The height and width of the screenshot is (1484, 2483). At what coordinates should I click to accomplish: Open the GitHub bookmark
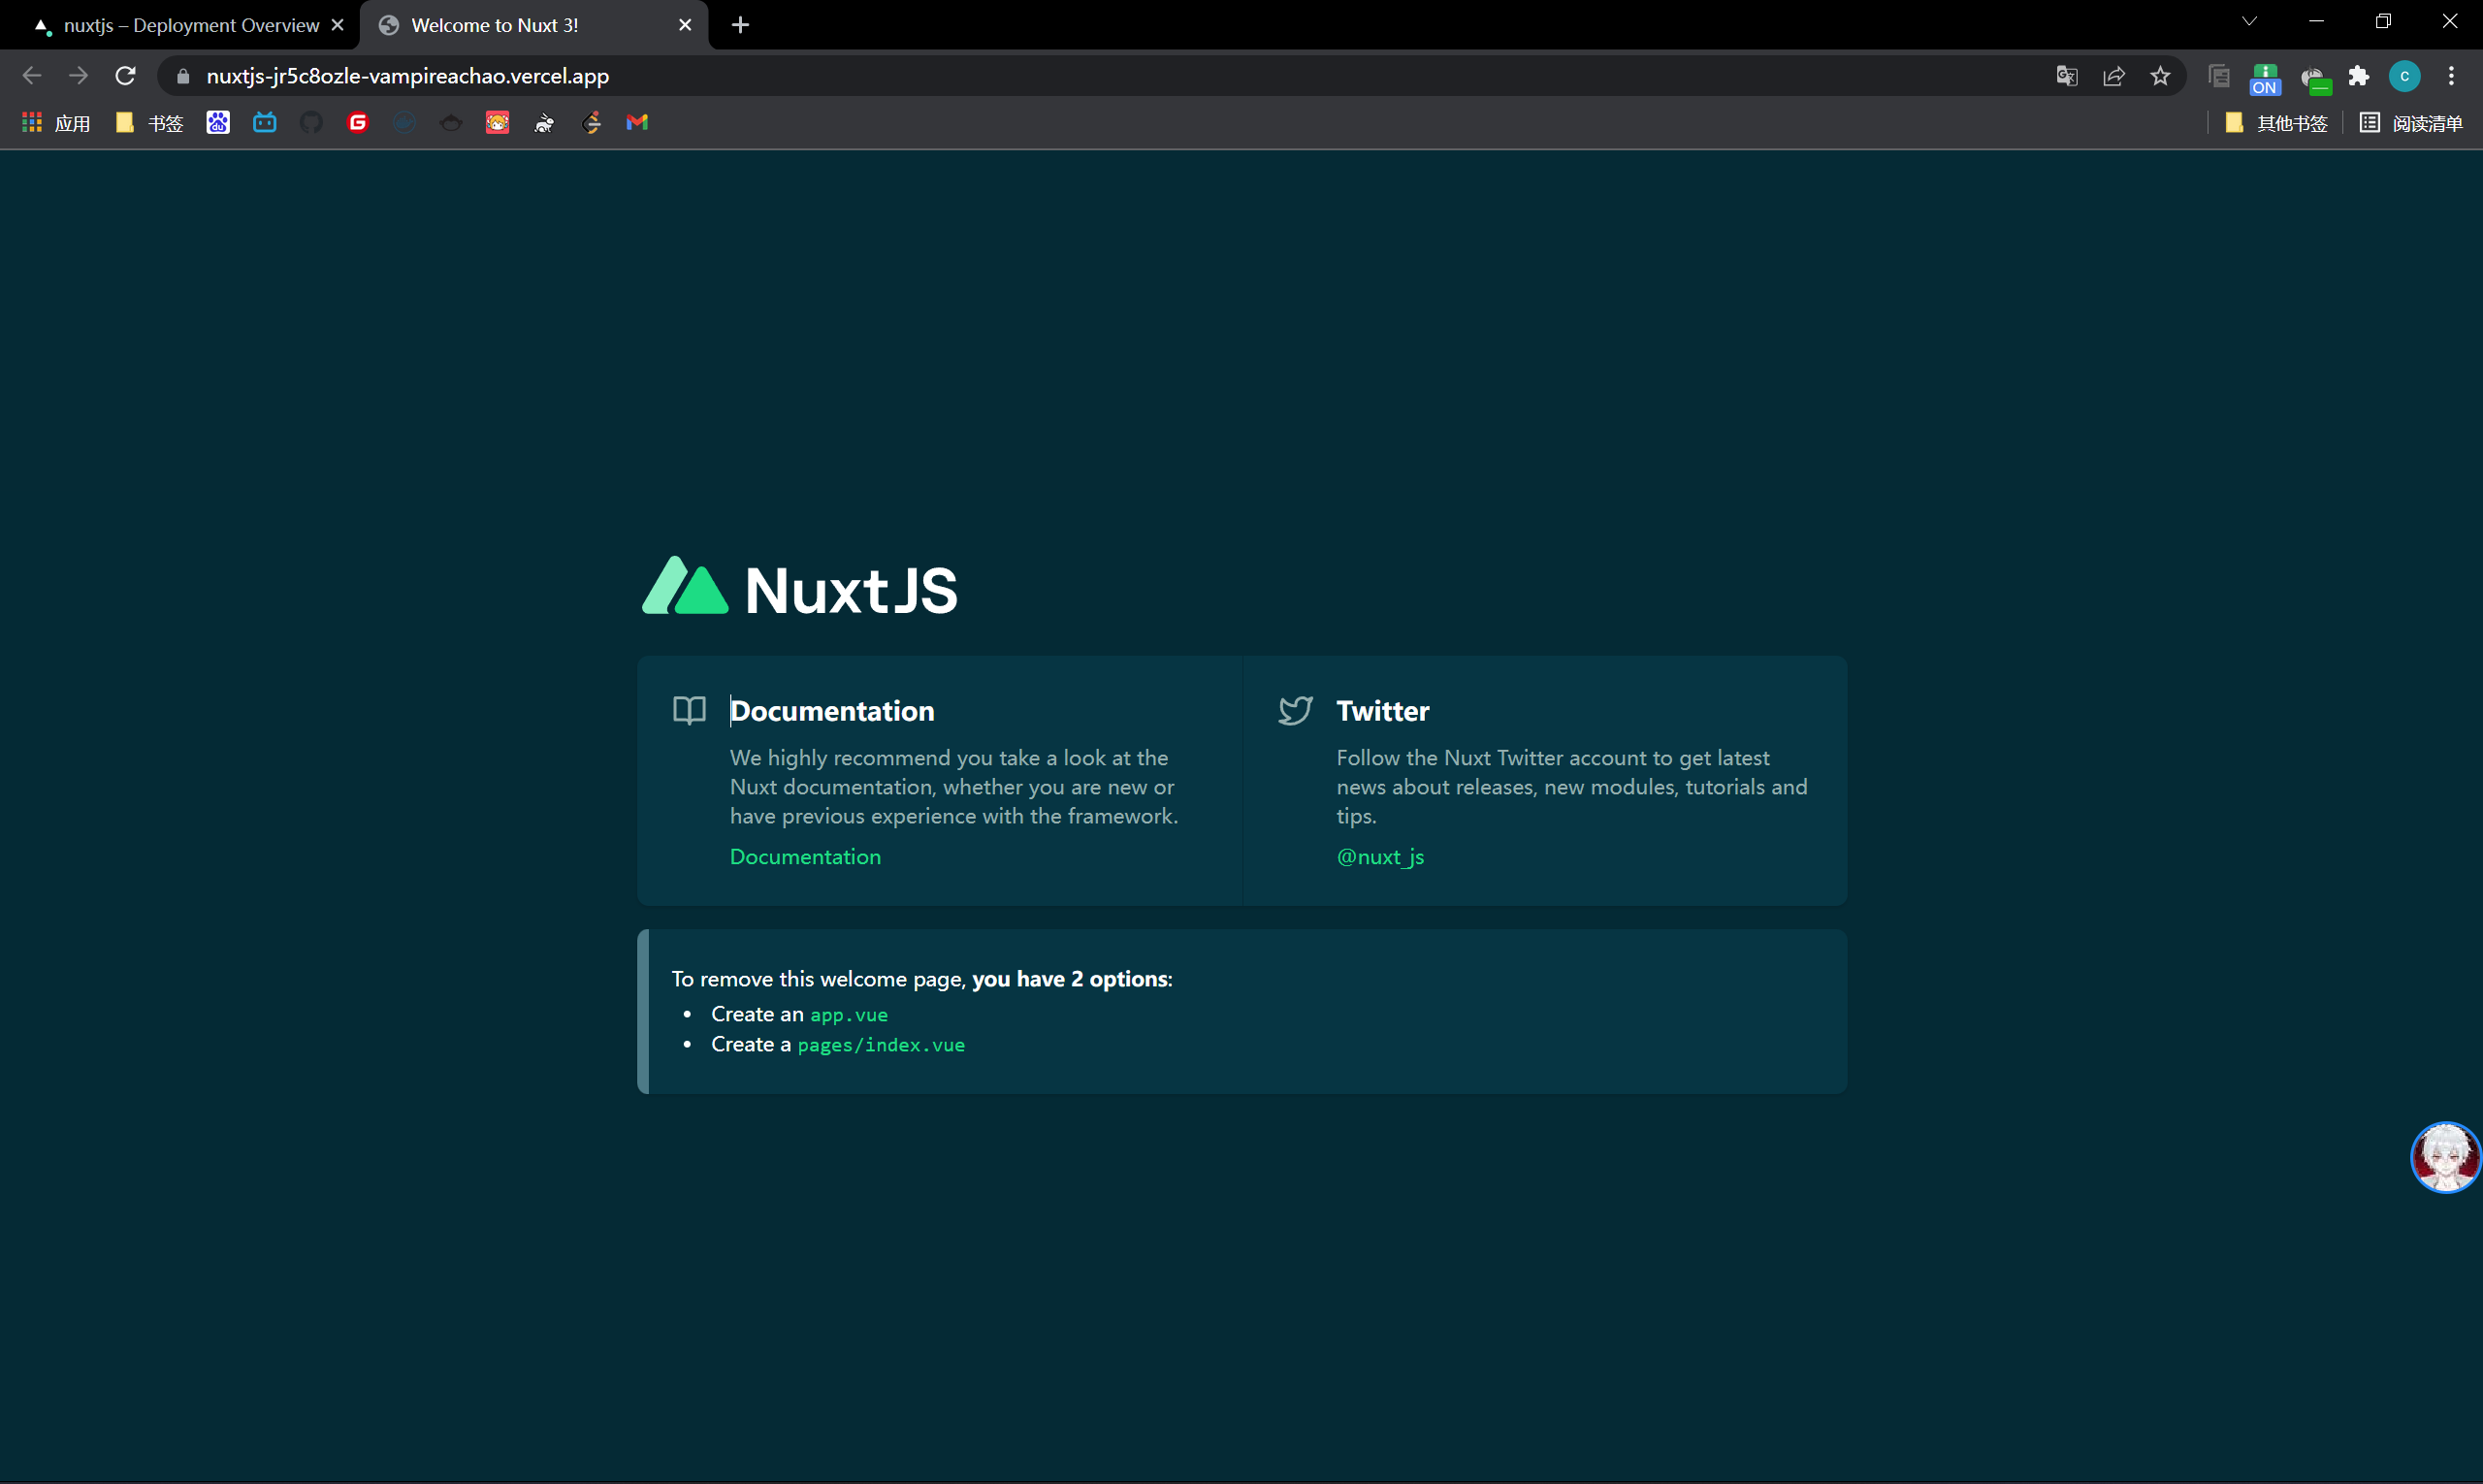pyautogui.click(x=311, y=122)
